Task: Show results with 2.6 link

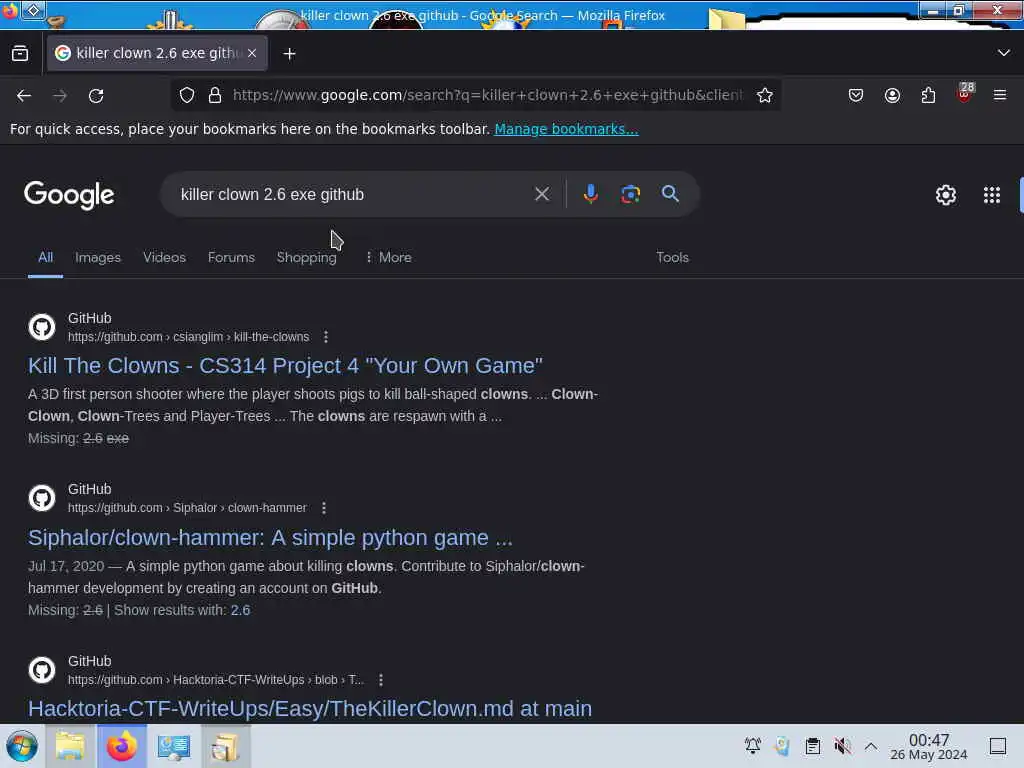Action: pyautogui.click(x=240, y=610)
